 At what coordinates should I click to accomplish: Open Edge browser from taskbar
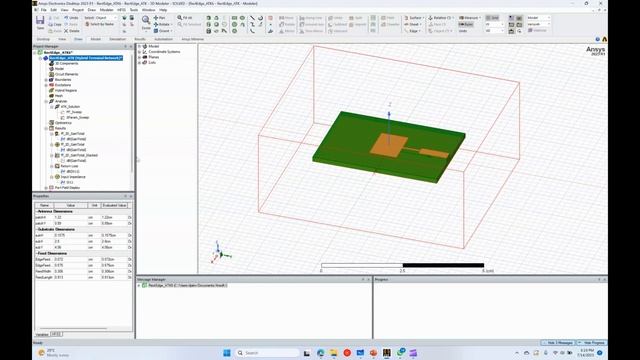point(320,353)
